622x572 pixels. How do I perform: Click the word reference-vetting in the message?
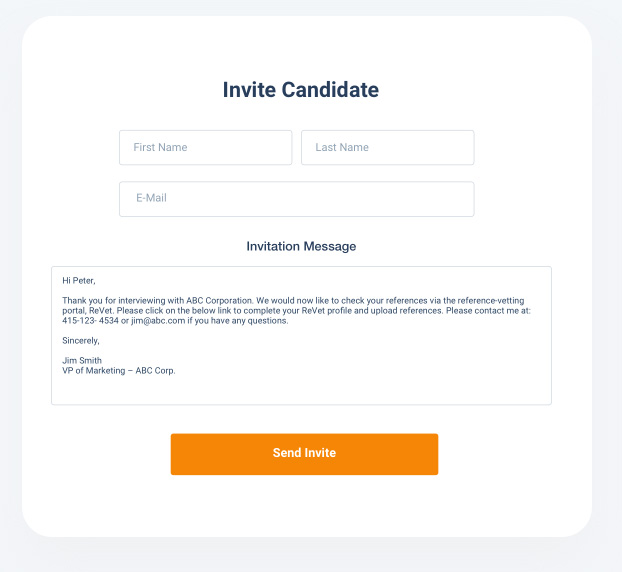[x=490, y=301]
